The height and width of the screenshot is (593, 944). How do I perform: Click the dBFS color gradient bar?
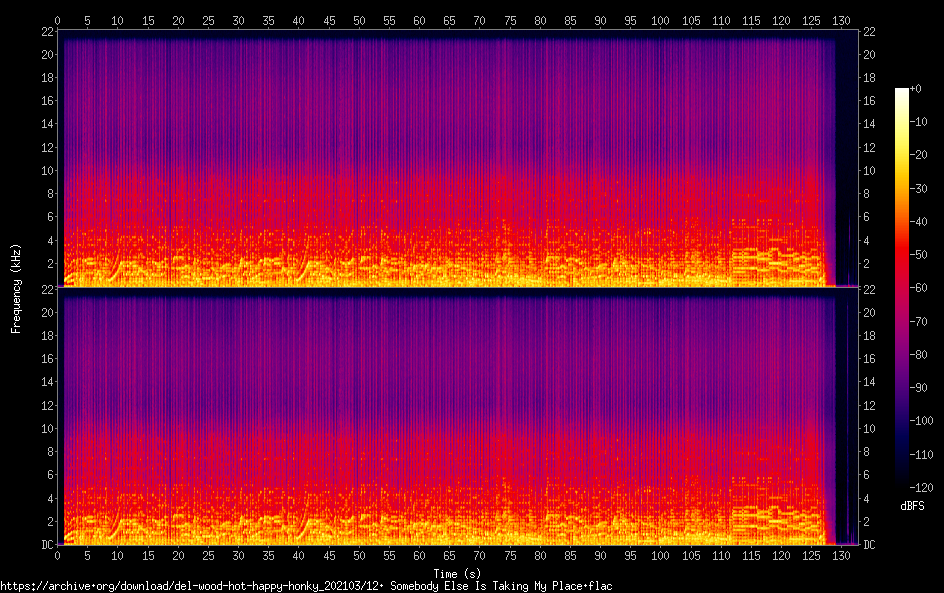tap(901, 288)
